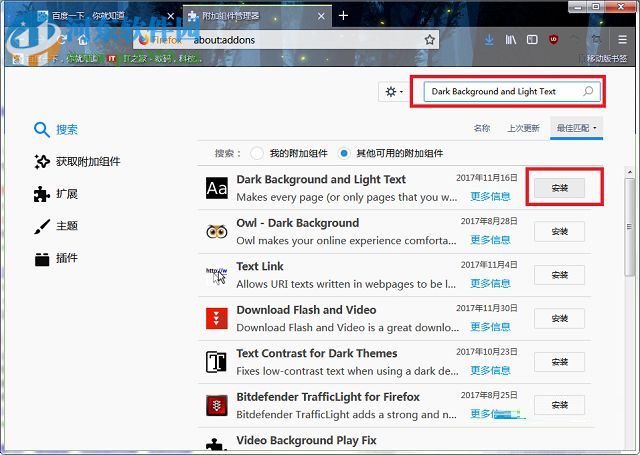Close the 附加组件管理器 tab
Screen dimensions: 640x455
[321, 16]
